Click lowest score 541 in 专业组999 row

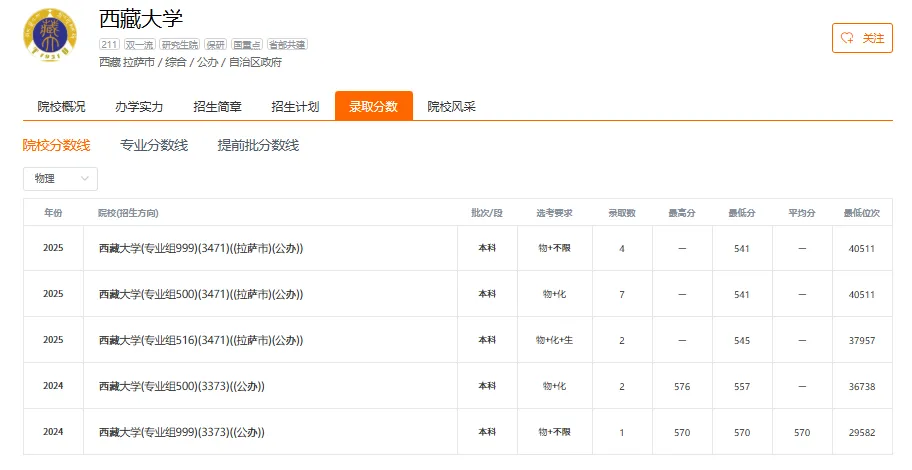click(742, 249)
